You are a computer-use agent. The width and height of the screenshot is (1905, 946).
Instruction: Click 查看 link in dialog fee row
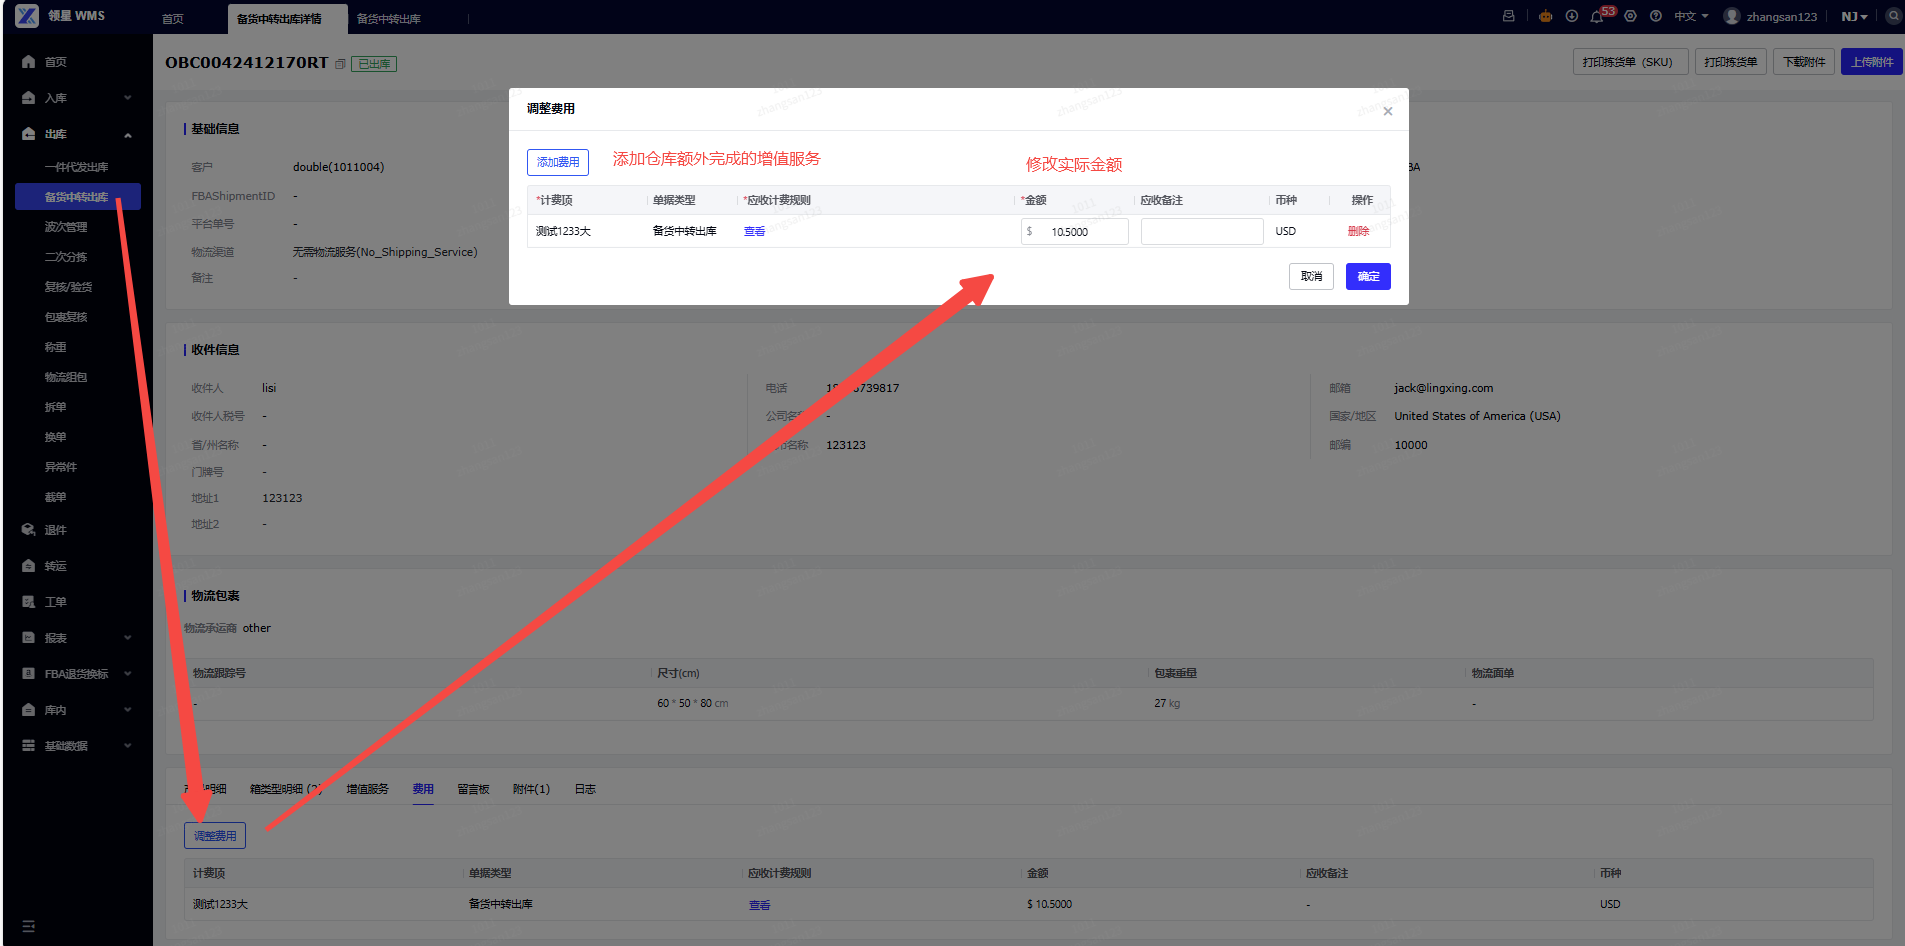point(754,231)
